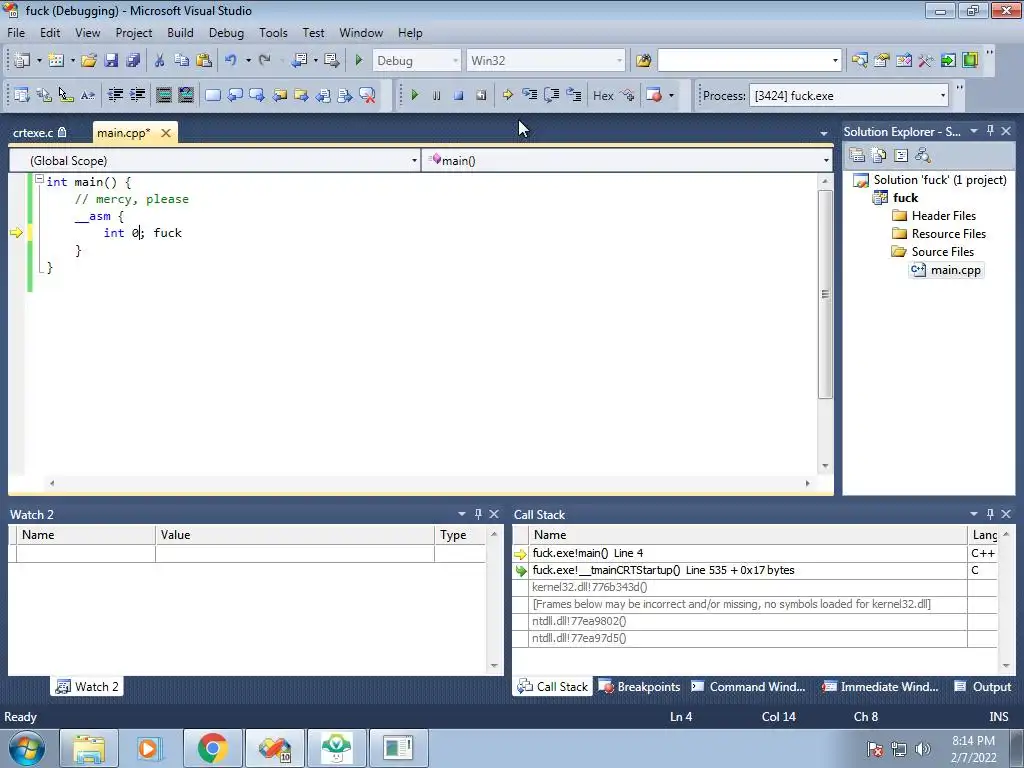The height and width of the screenshot is (768, 1024).
Task: Click the Add New Item icon
Action: pos(56,60)
